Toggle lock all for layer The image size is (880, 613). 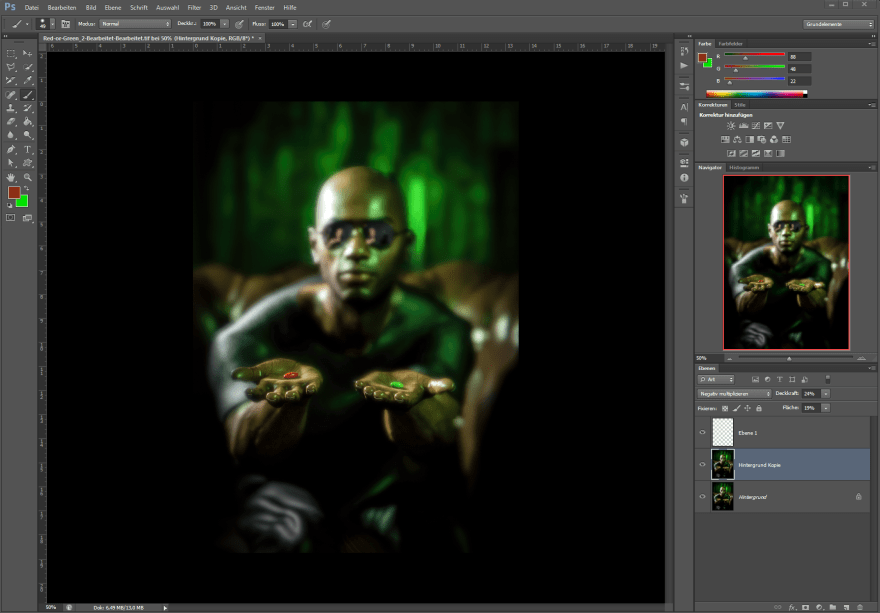759,408
